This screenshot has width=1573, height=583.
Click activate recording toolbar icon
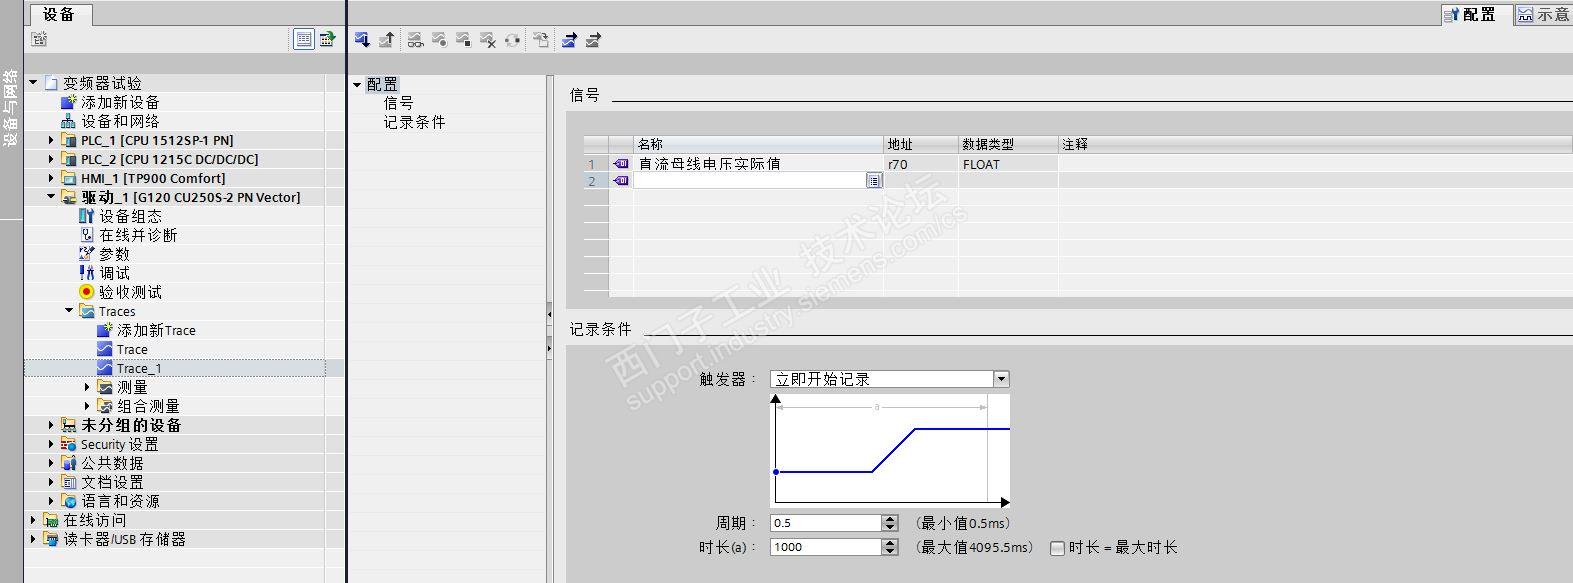click(439, 40)
